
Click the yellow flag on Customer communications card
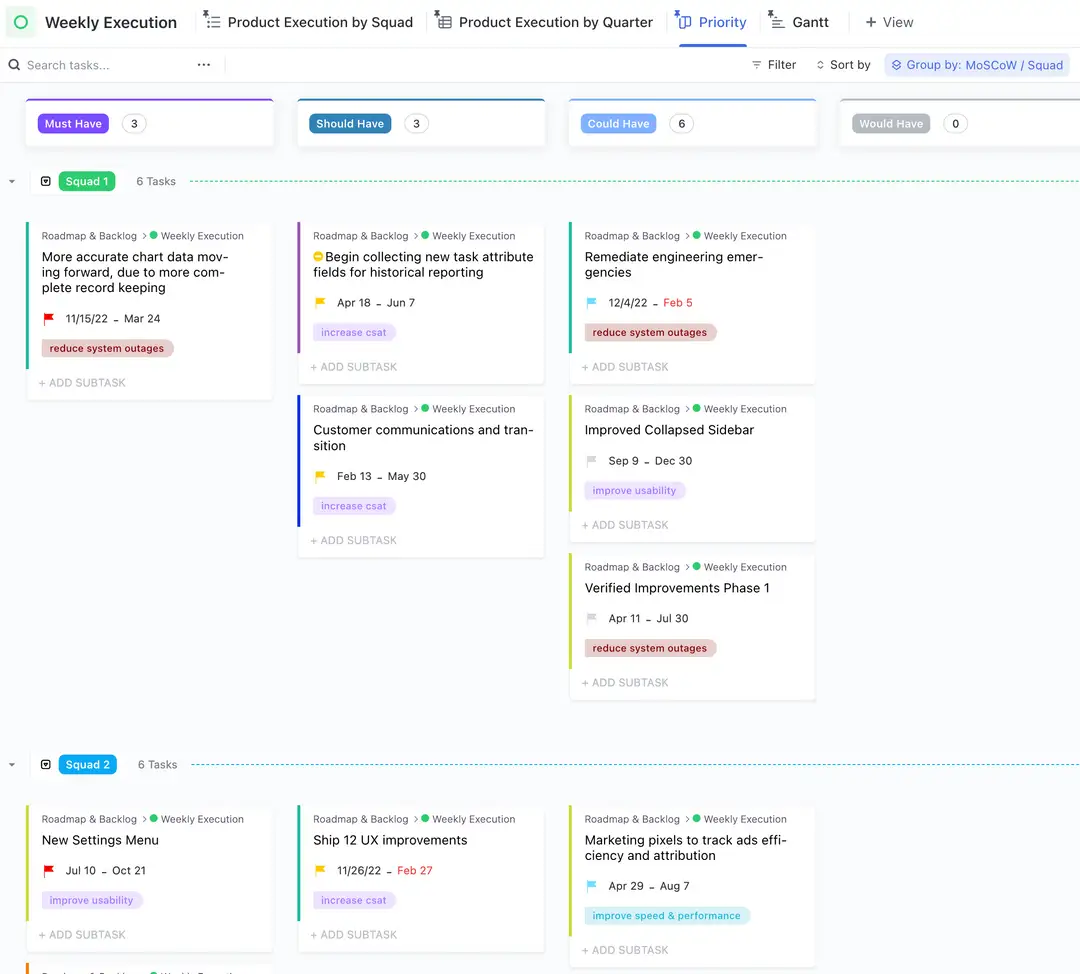coord(320,476)
